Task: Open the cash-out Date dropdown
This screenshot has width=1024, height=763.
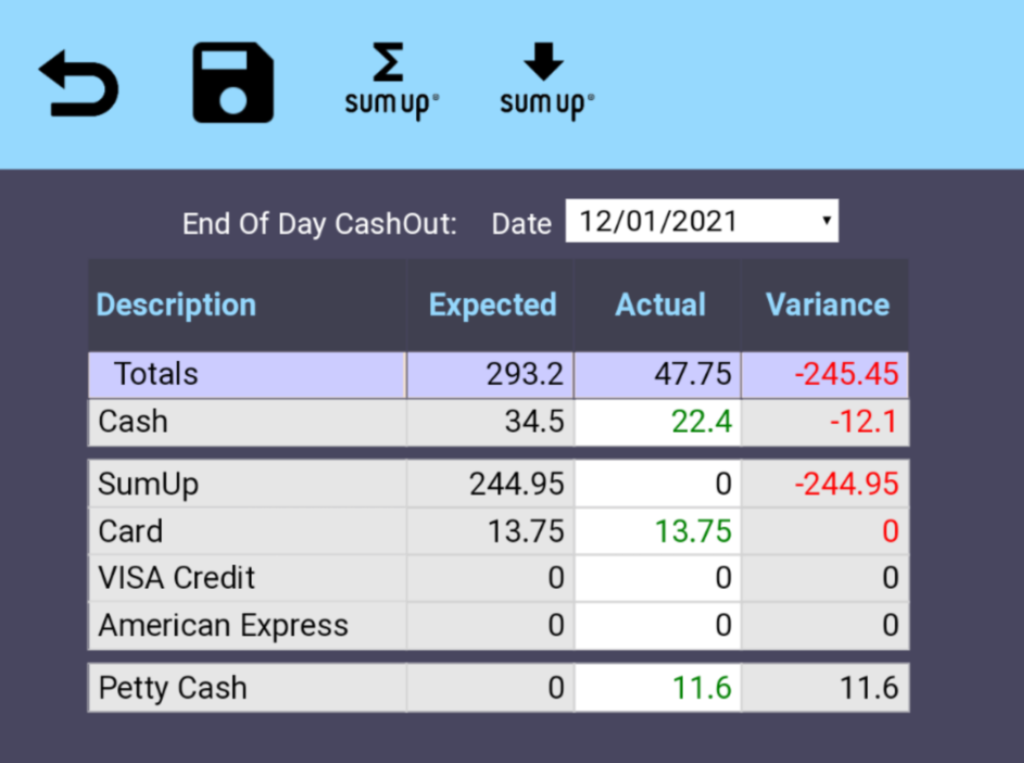Action: [x=701, y=222]
